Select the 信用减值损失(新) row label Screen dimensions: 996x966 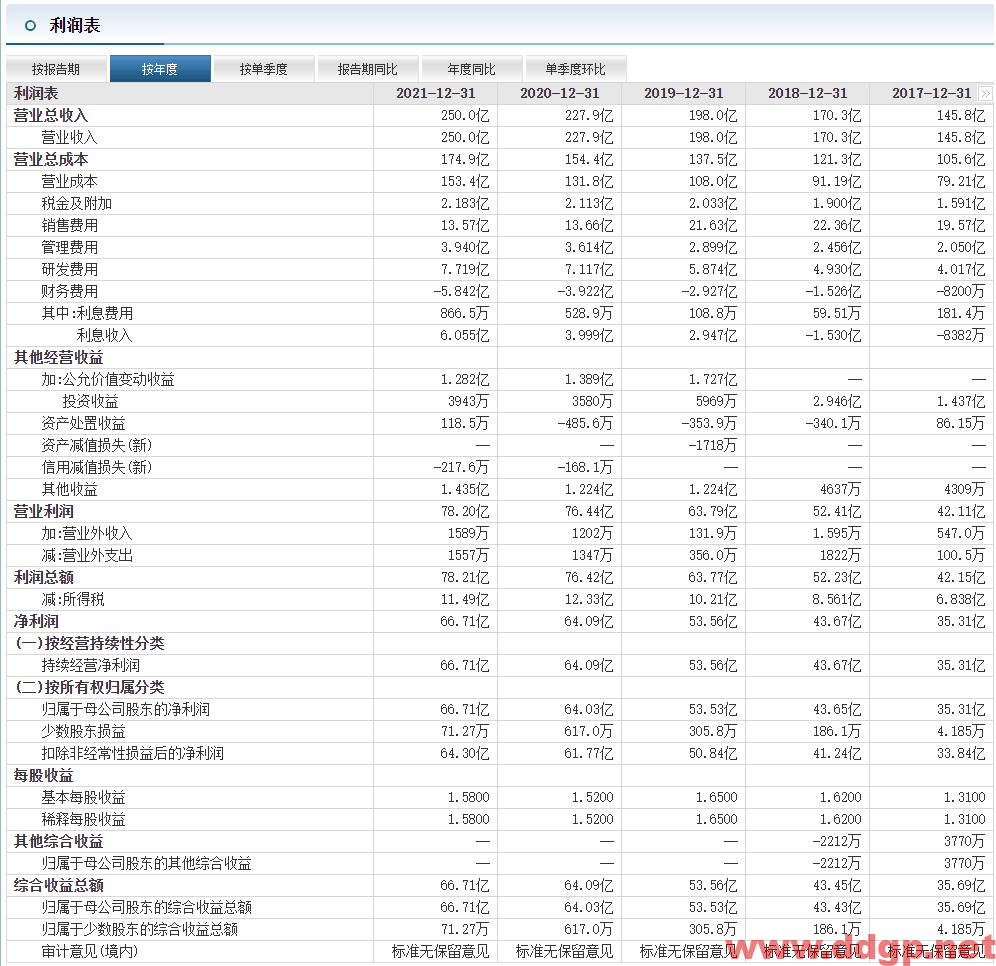97,467
